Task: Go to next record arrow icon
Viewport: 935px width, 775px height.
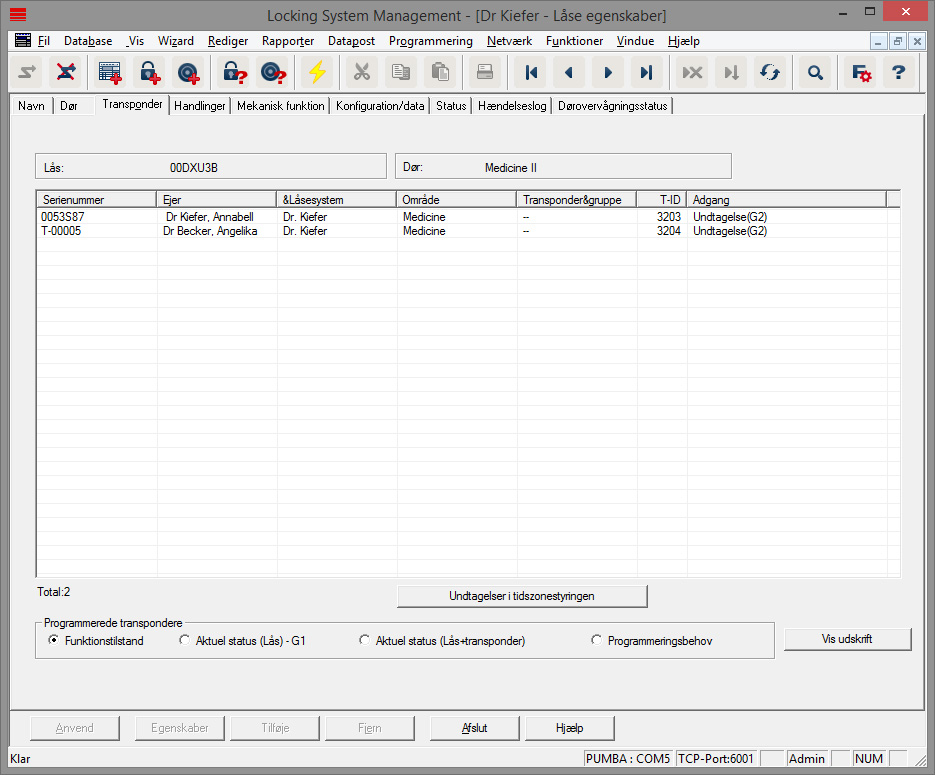Action: [607, 72]
